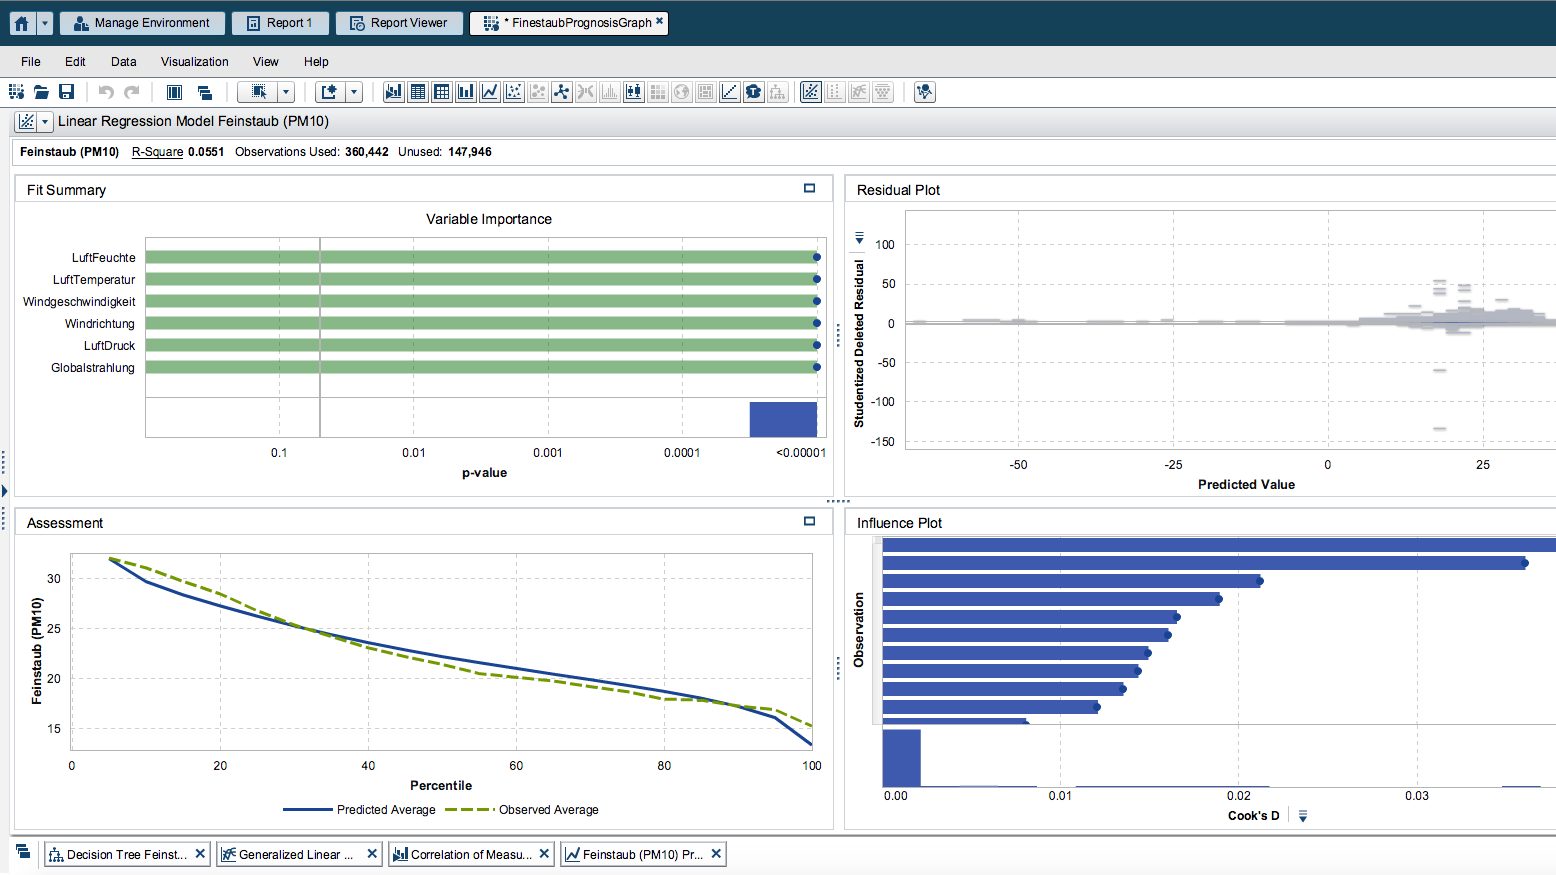
Task: Open the View menu
Action: 266,62
